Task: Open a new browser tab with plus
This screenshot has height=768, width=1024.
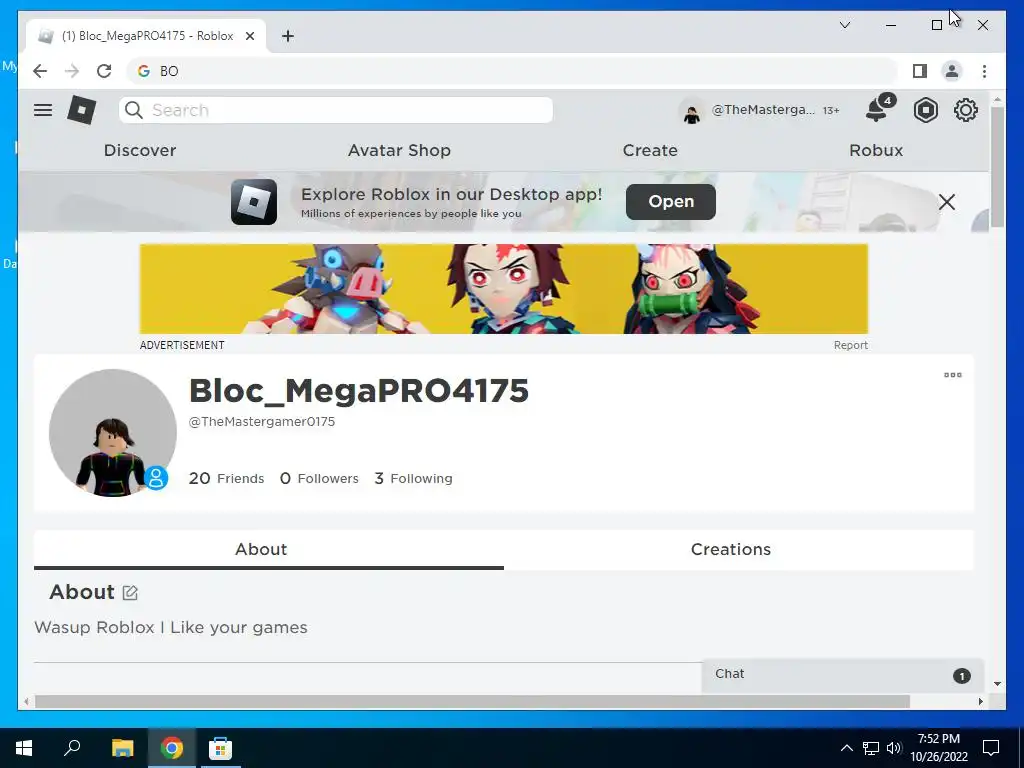Action: point(288,36)
